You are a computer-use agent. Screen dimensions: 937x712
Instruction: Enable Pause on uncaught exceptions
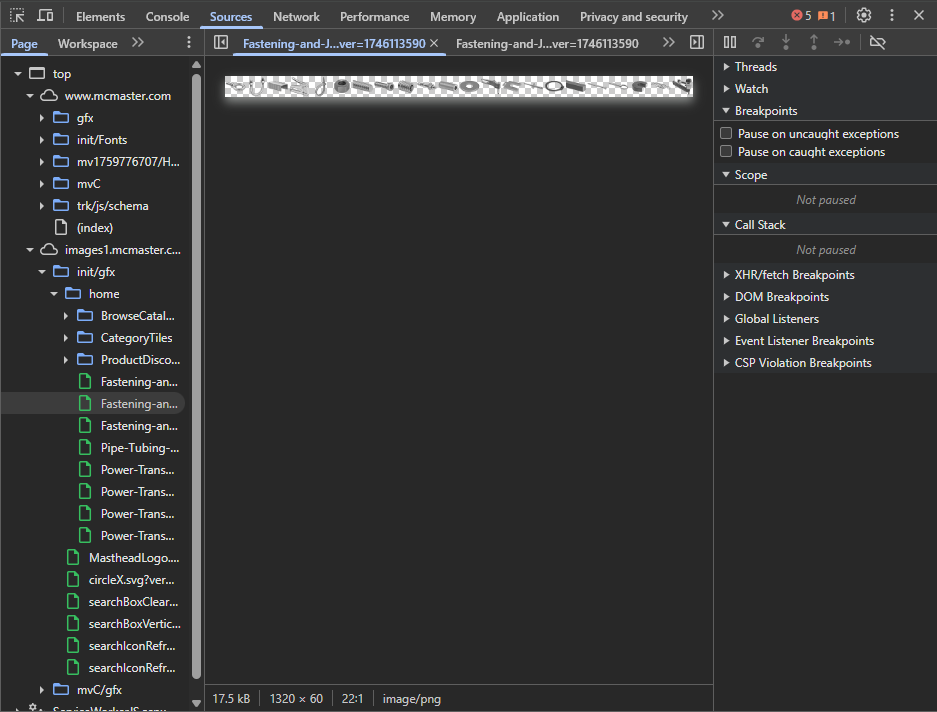727,133
